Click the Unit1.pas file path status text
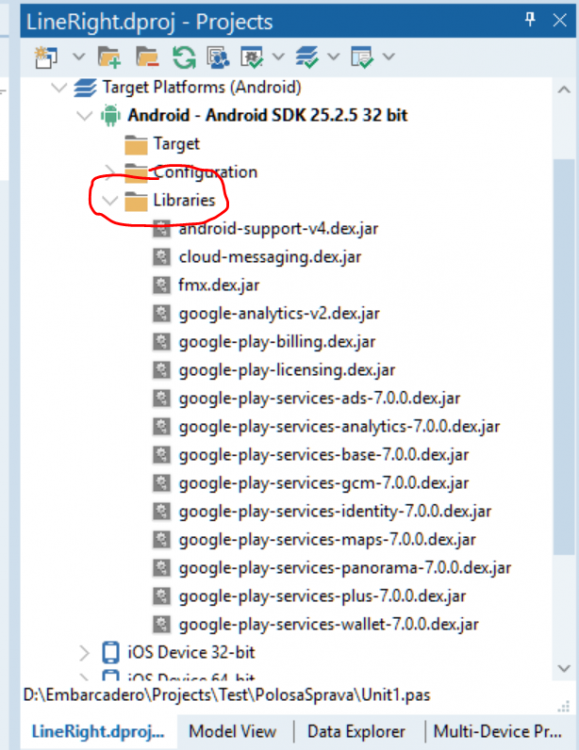Viewport: 579px width, 750px height. (x=227, y=695)
